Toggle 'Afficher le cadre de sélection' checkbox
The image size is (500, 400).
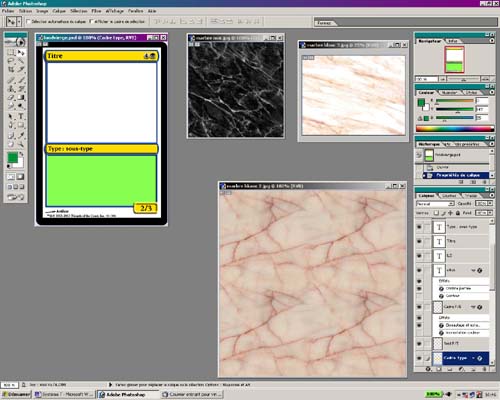[92, 22]
